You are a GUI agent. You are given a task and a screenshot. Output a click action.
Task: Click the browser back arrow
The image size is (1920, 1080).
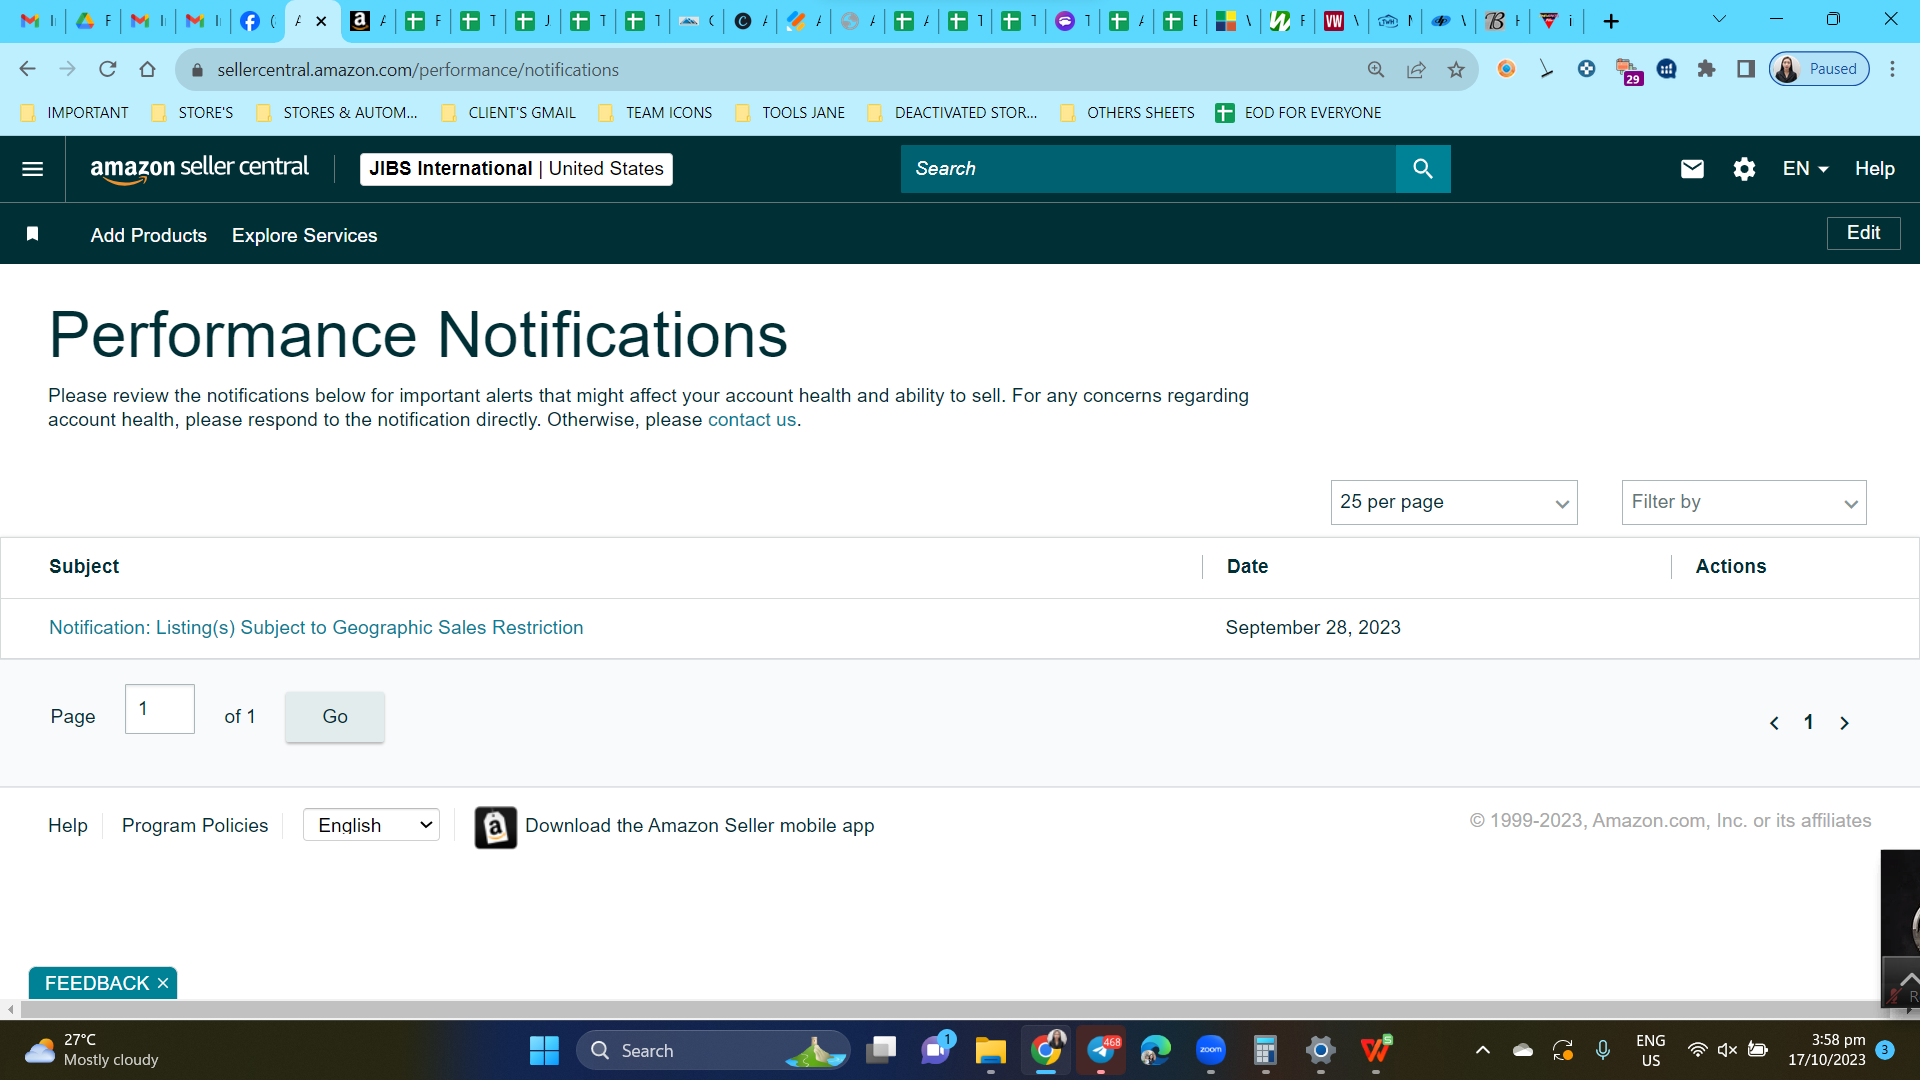[x=27, y=69]
